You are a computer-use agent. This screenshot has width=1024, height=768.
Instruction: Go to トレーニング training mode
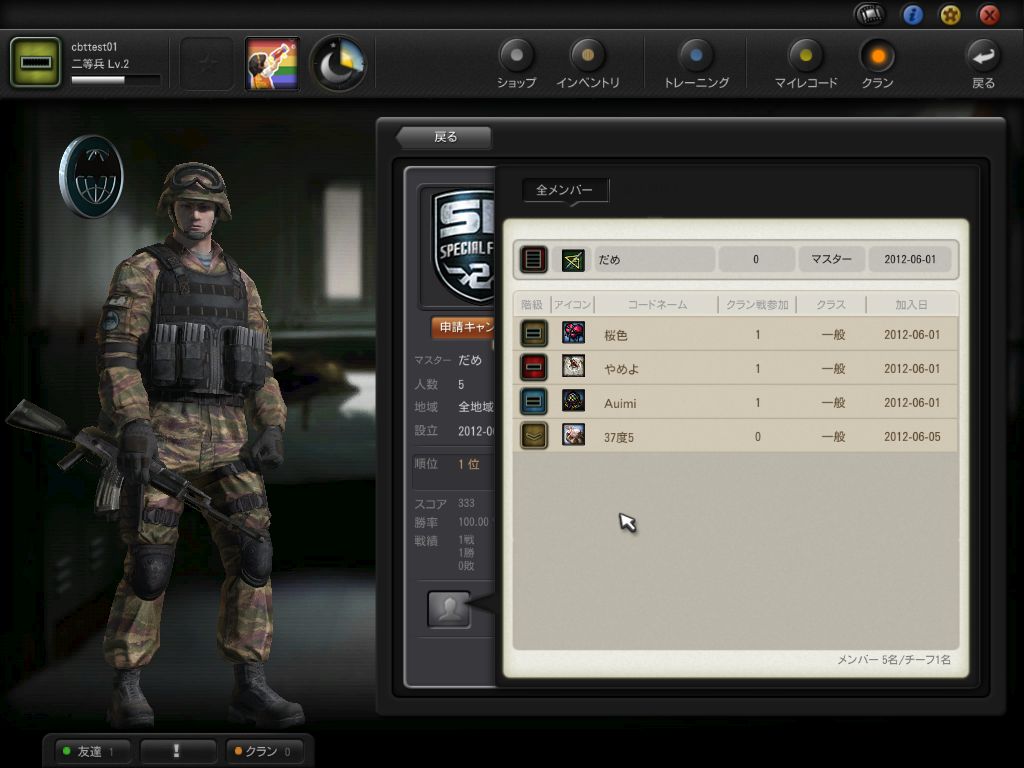696,56
